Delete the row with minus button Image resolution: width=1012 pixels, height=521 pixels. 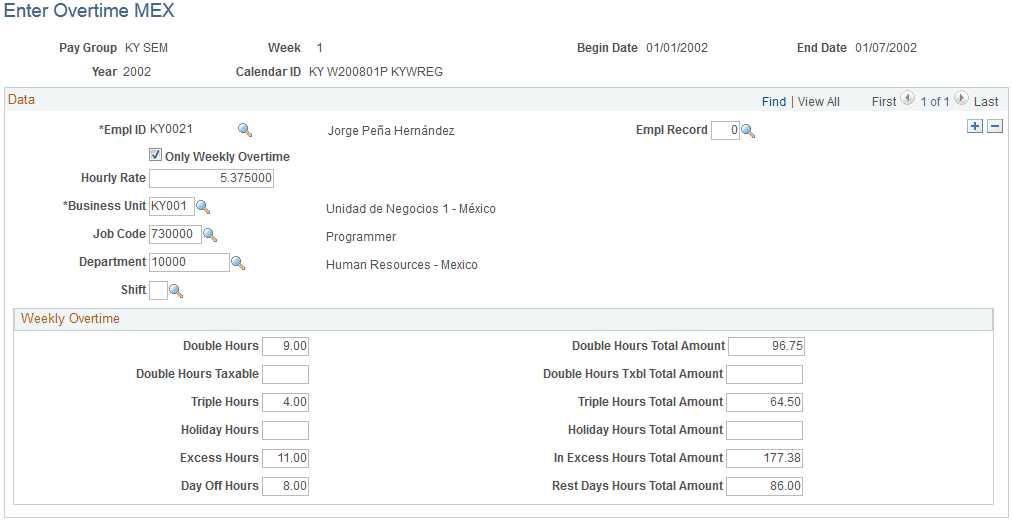pos(996,127)
